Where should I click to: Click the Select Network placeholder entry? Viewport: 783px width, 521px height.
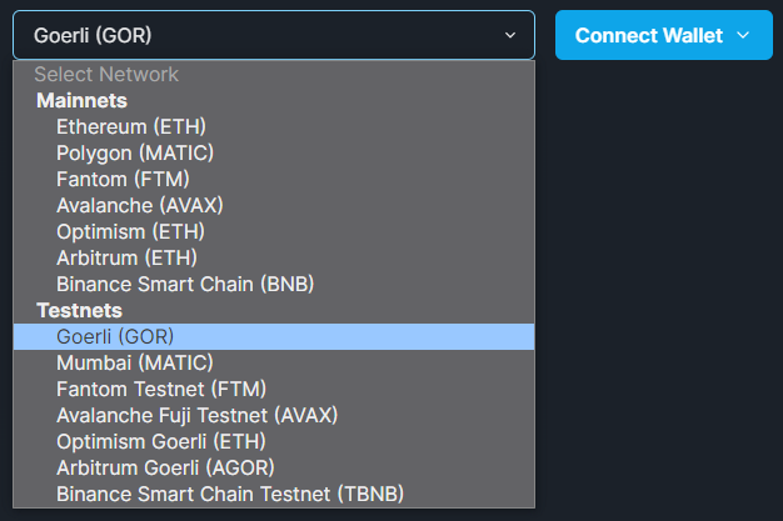point(106,74)
